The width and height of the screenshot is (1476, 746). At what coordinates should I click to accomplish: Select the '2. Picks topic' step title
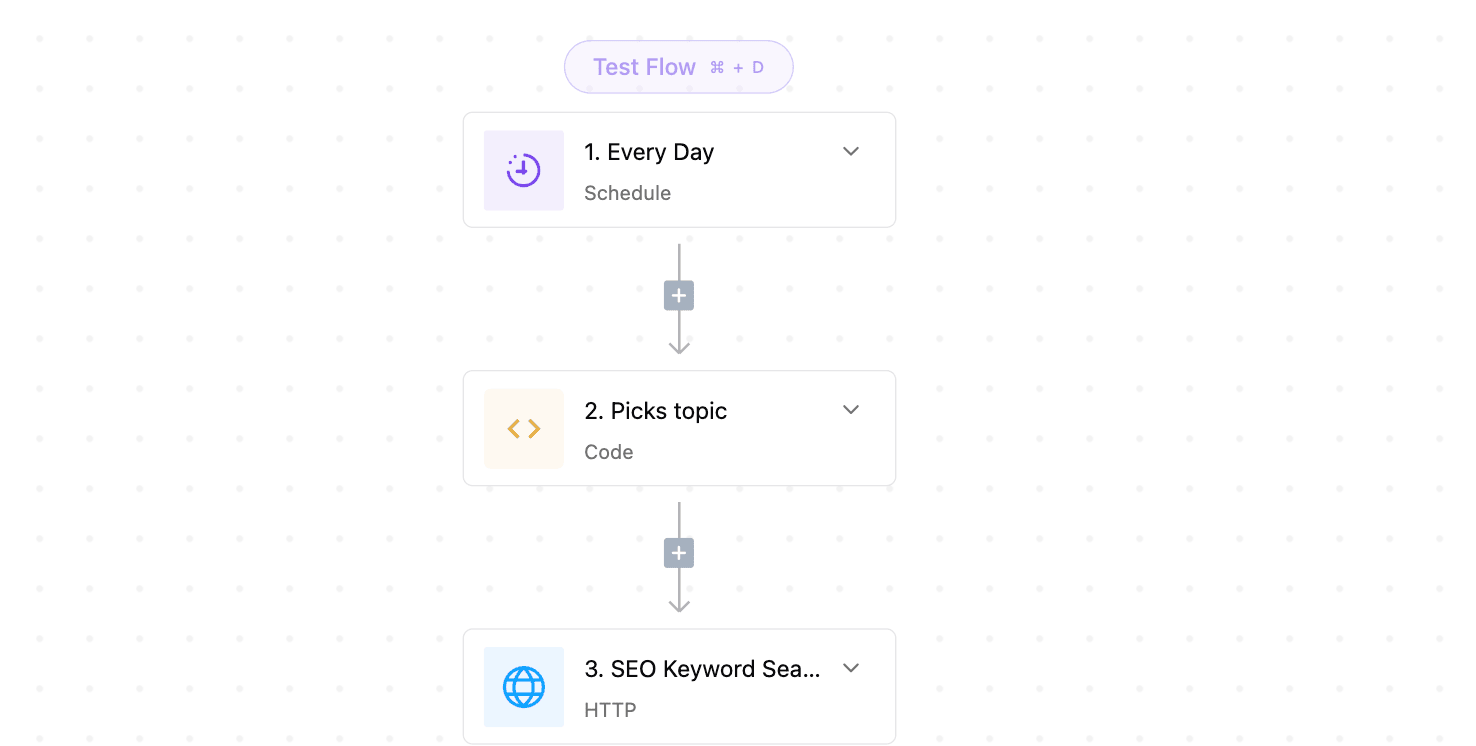tap(655, 411)
